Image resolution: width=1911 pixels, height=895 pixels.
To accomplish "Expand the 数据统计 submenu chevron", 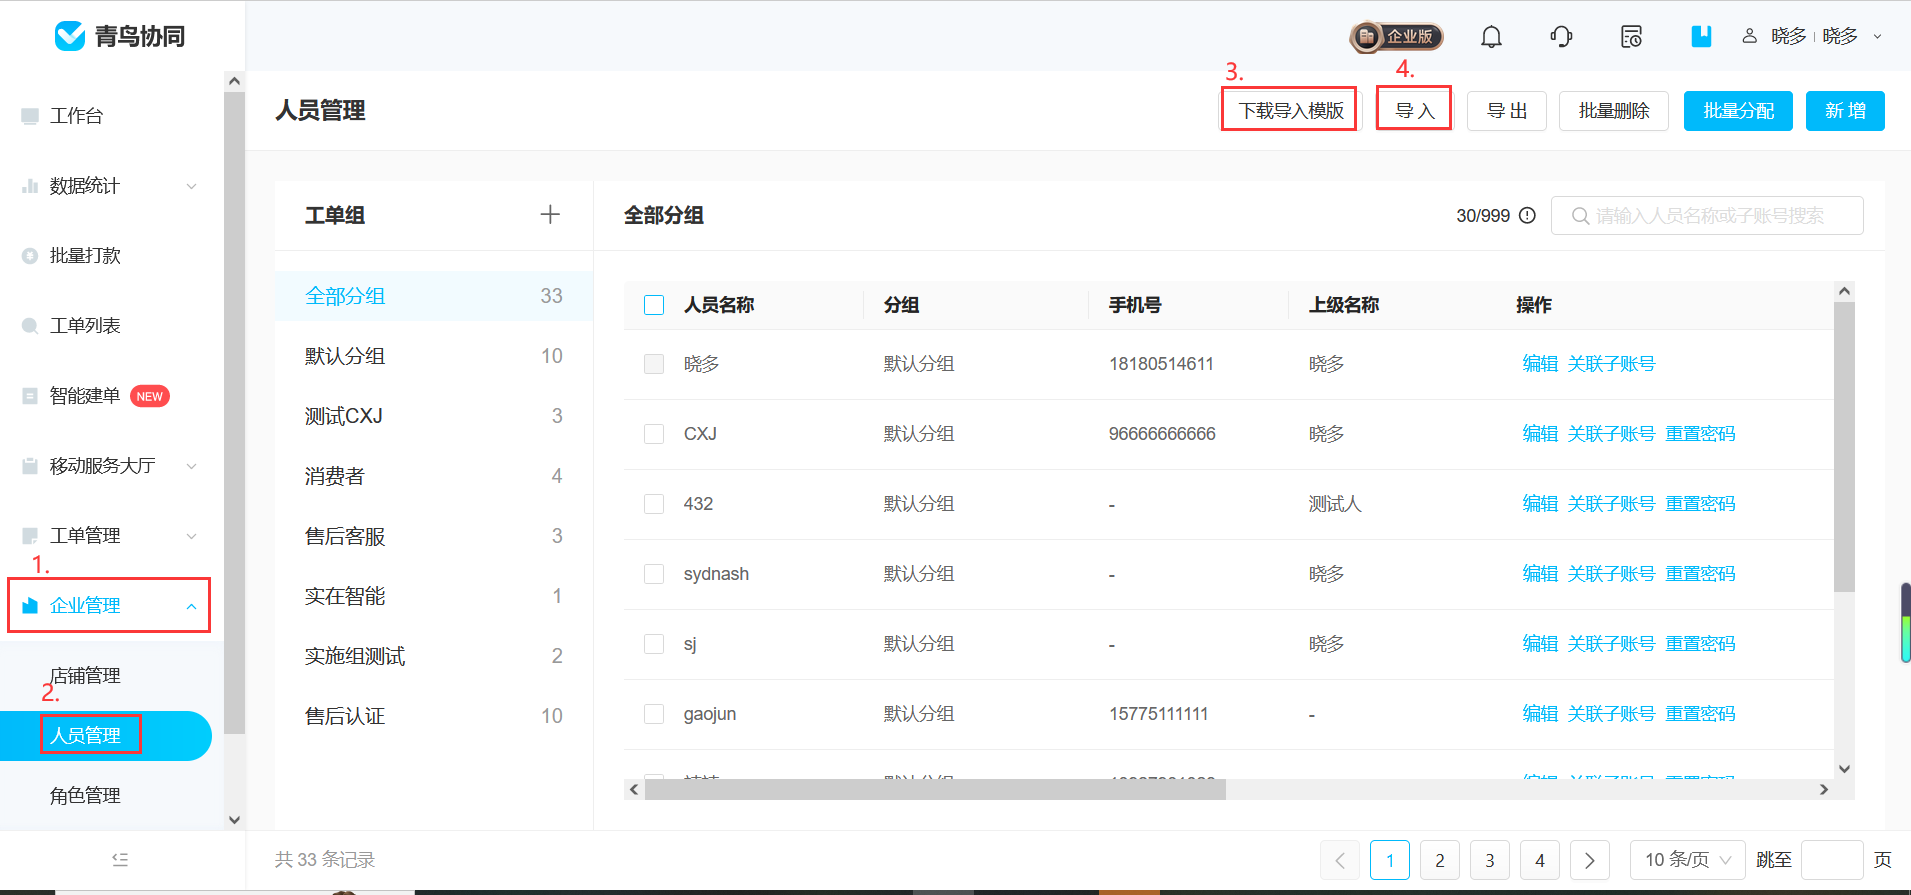I will point(192,186).
